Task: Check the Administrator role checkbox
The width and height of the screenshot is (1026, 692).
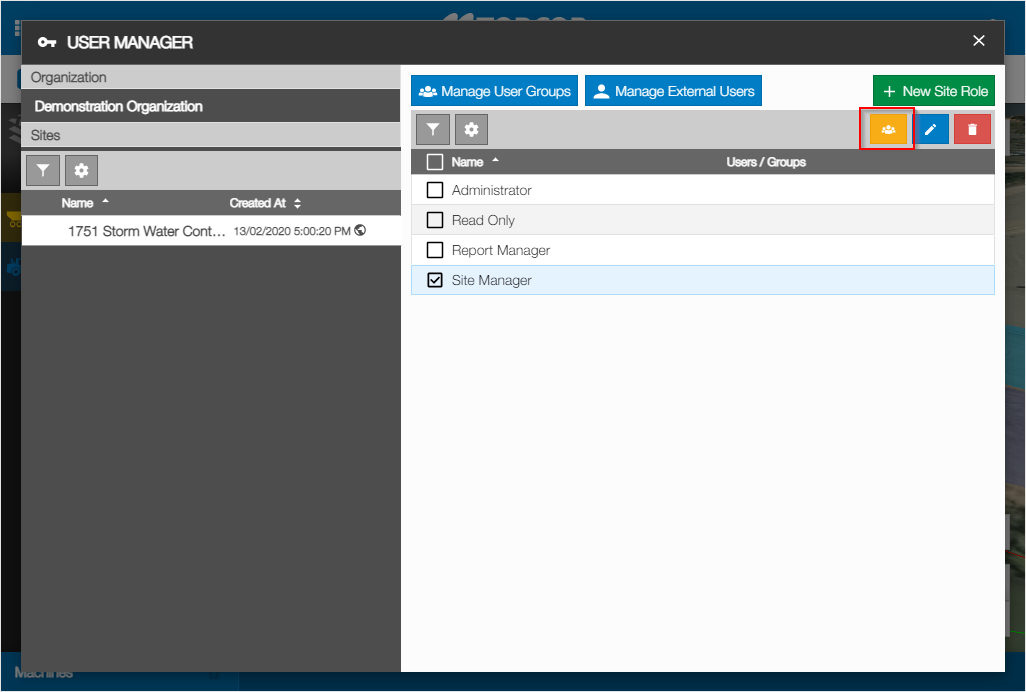Action: coord(435,190)
